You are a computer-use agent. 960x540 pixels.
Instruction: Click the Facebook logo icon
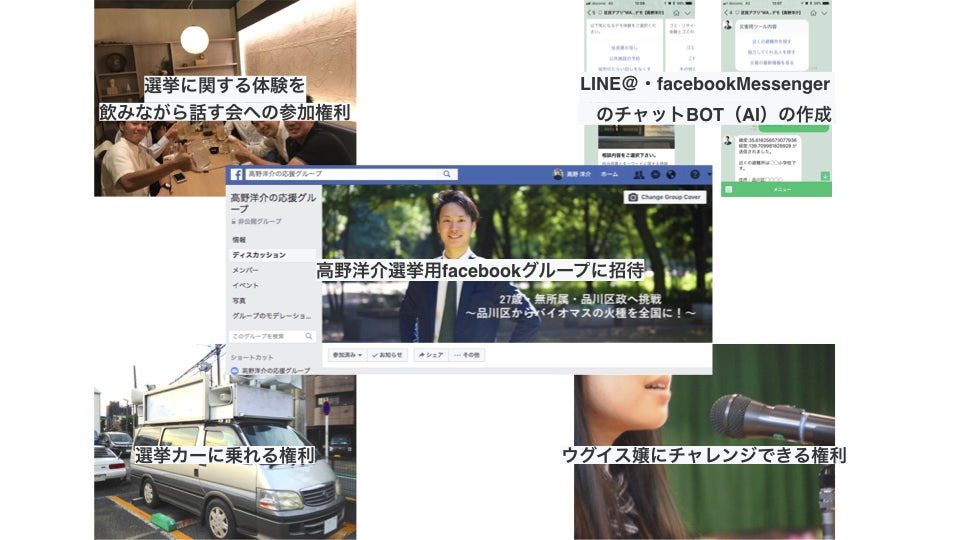coord(237,174)
